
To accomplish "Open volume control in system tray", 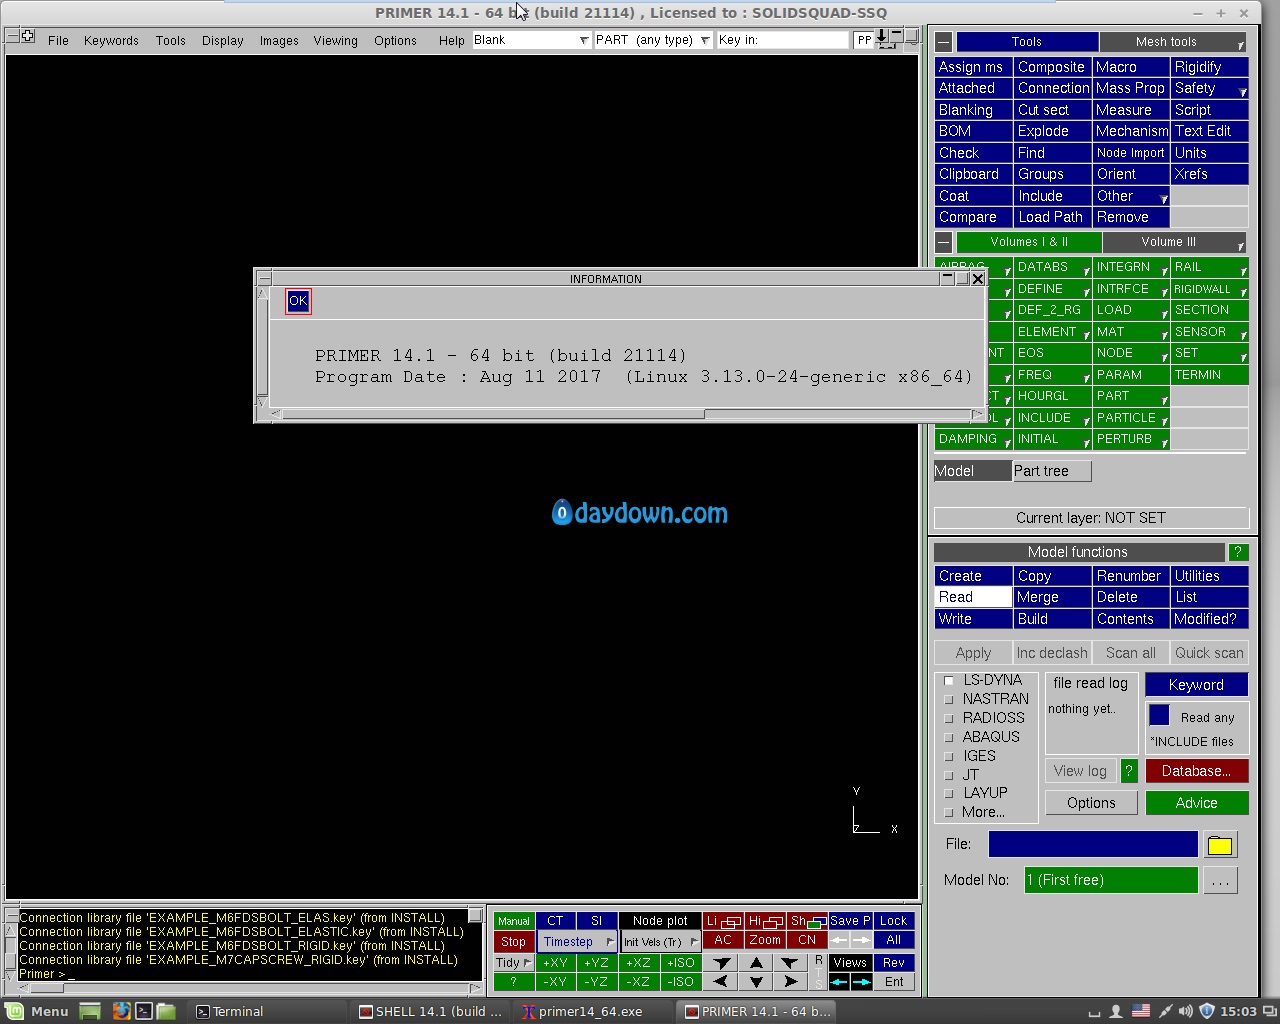I will pos(1186,1011).
